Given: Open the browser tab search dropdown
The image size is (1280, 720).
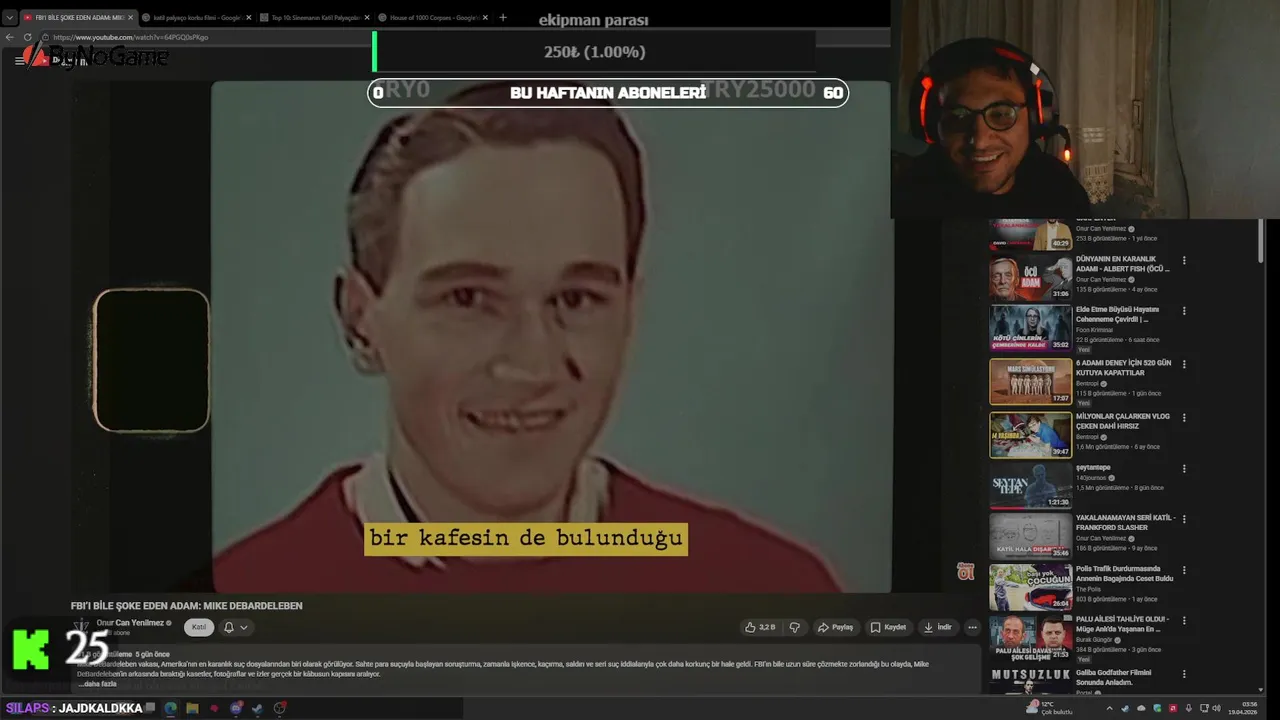Looking at the screenshot, I should coord(10,17).
